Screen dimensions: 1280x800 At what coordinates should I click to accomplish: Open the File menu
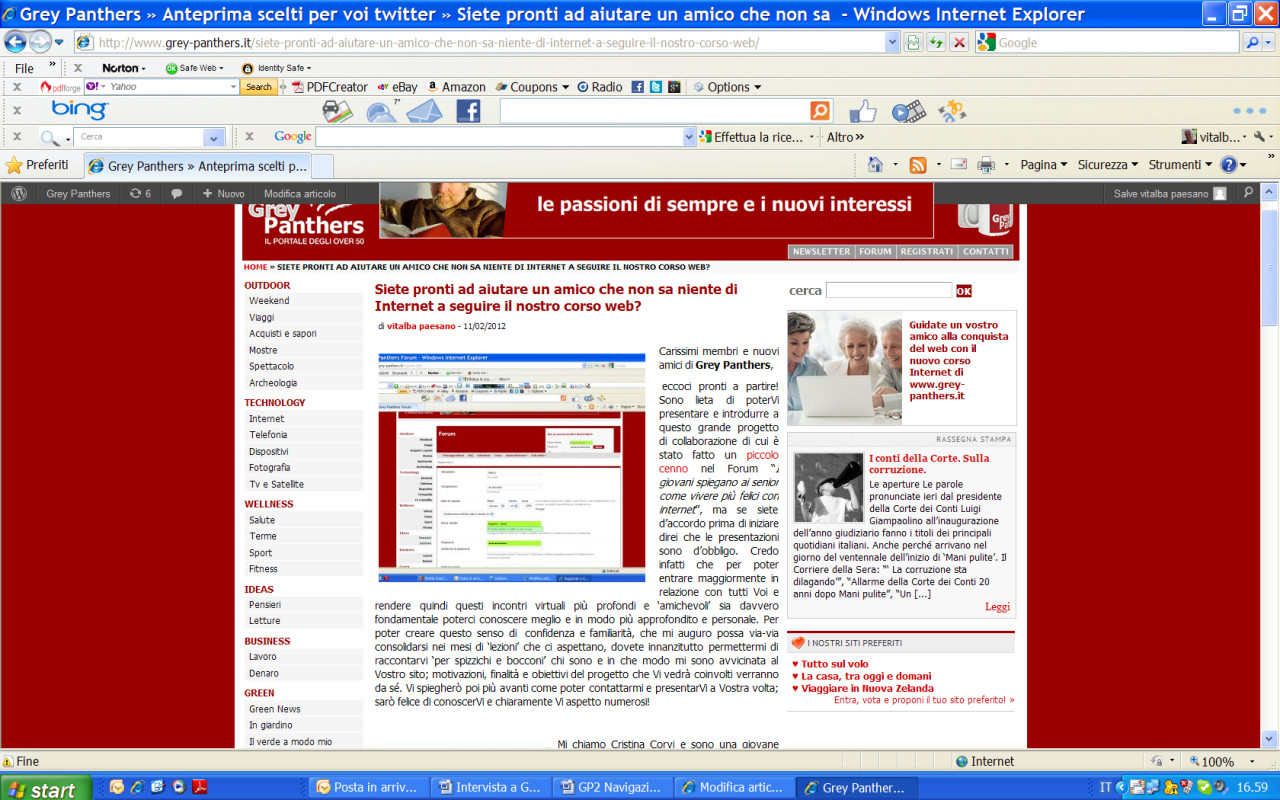(x=24, y=68)
